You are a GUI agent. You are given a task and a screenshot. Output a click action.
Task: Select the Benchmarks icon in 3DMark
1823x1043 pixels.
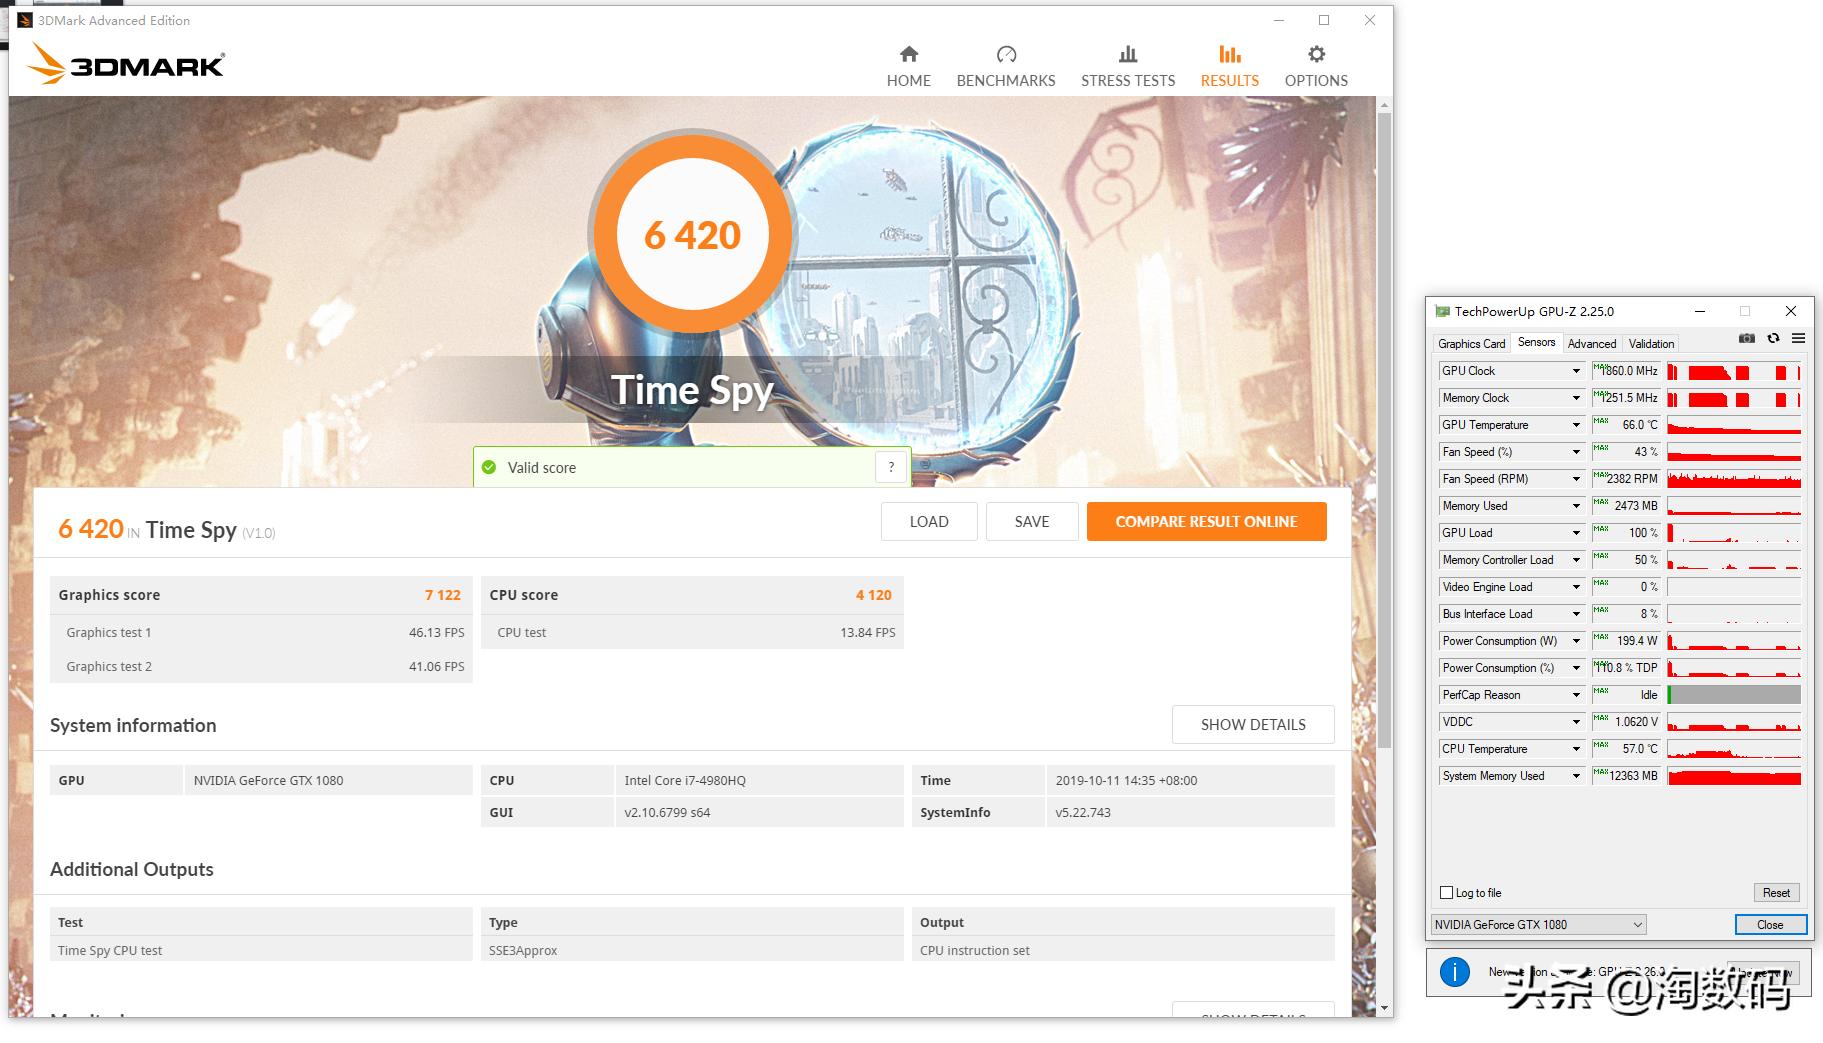coord(1005,64)
